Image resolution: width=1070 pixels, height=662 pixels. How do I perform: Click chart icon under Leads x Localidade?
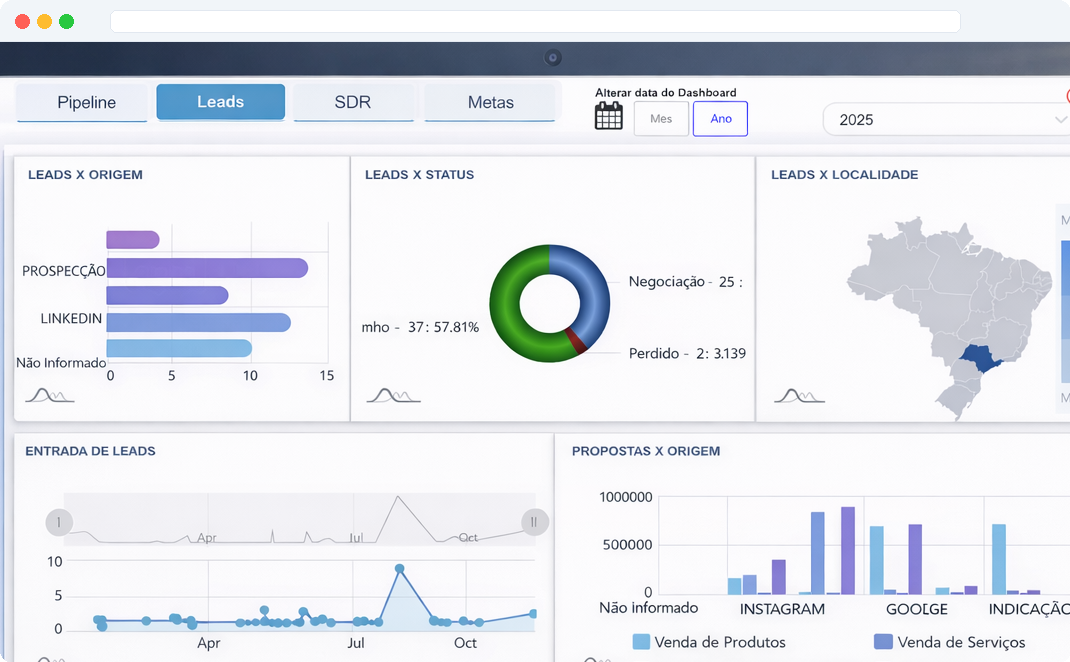(799, 395)
